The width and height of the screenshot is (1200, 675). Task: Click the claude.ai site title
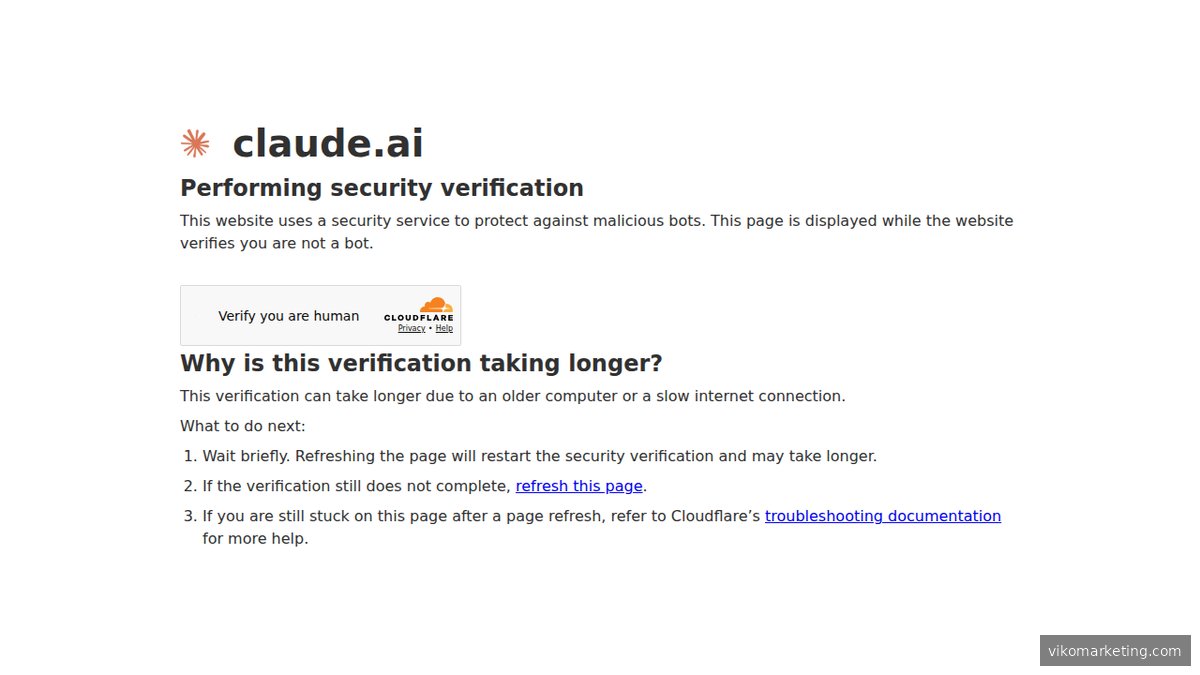pyautogui.click(x=327, y=142)
